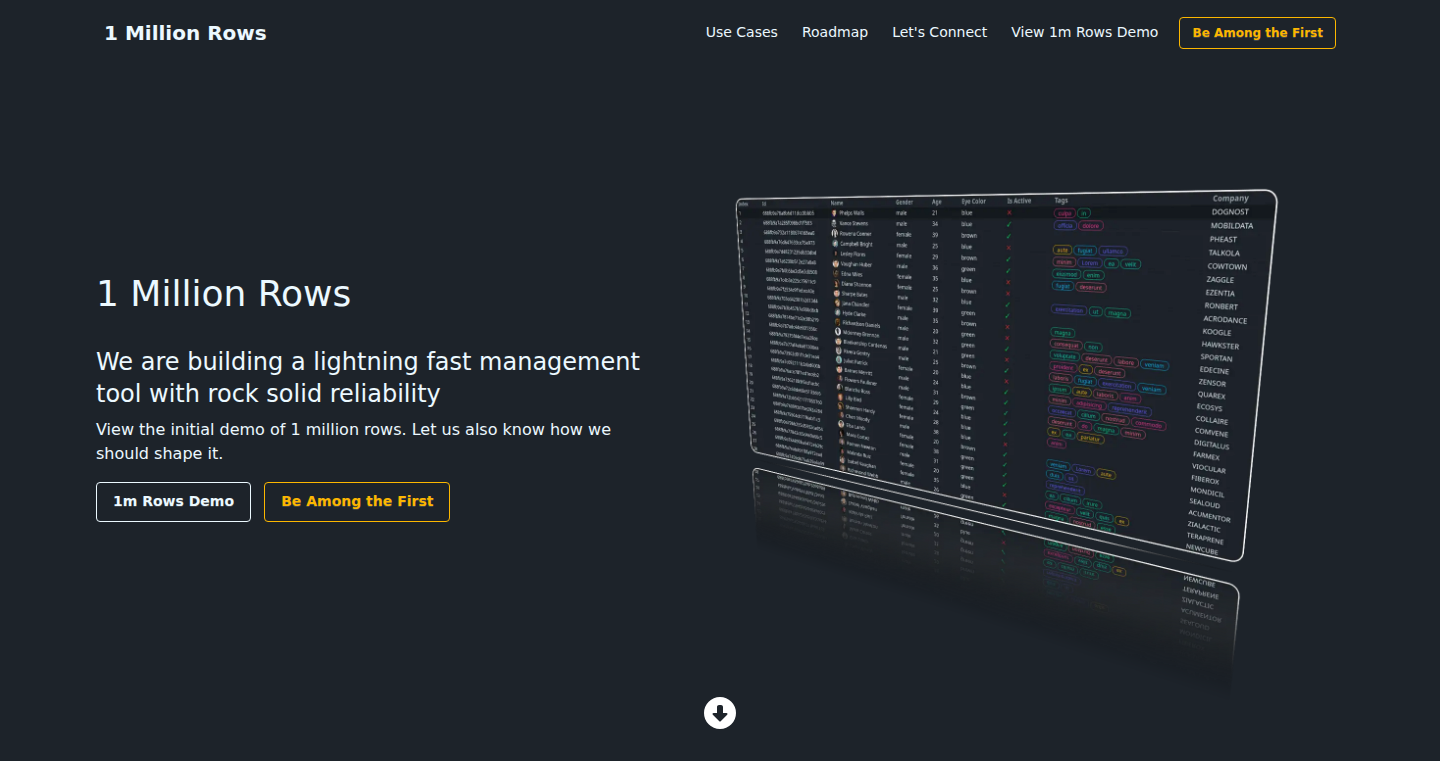
Task: Click the 1 Million Rows site logo
Action: (x=185, y=33)
